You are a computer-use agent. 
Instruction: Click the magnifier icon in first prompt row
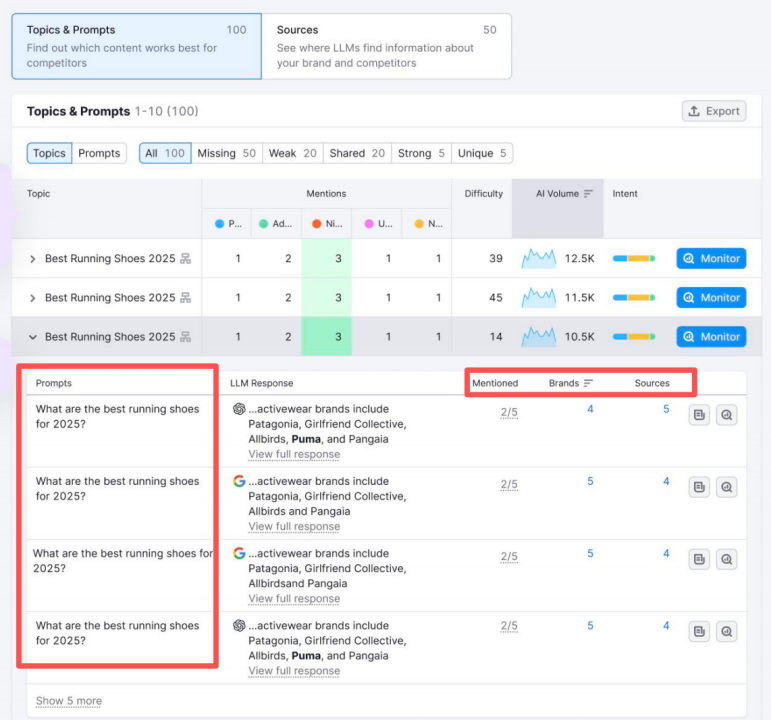[x=727, y=415]
